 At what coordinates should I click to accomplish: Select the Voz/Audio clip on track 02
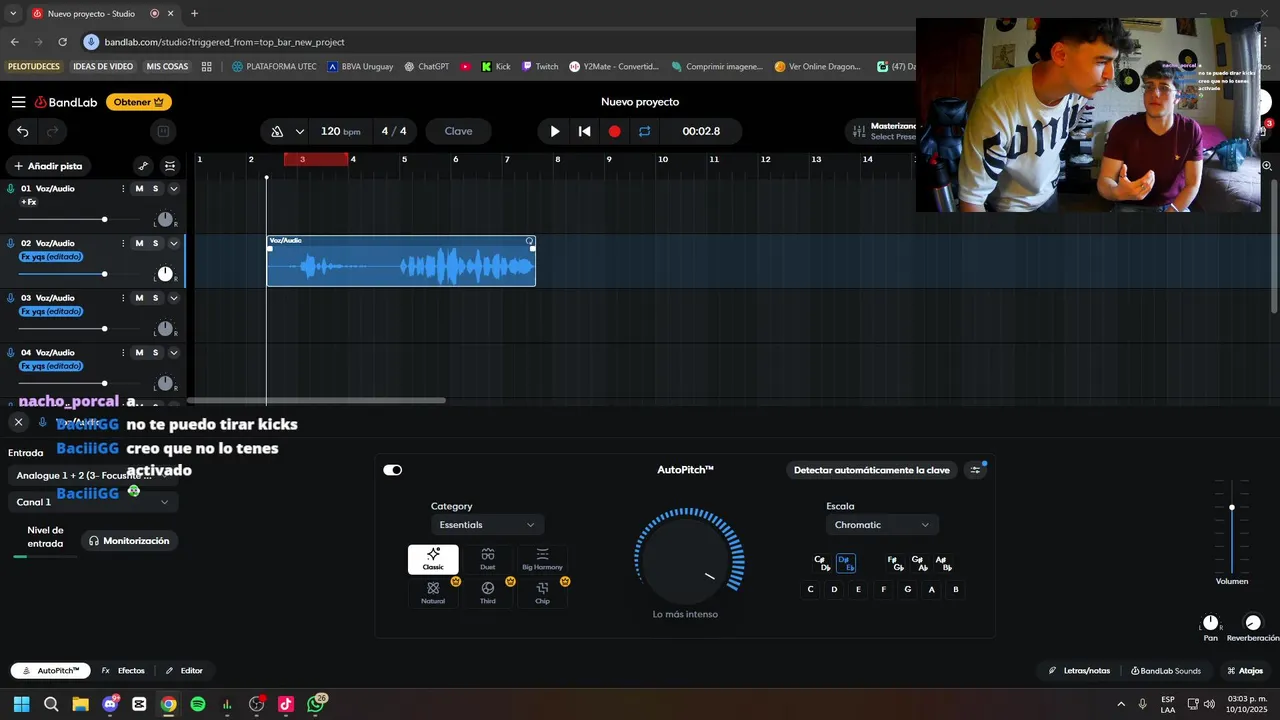(x=401, y=261)
